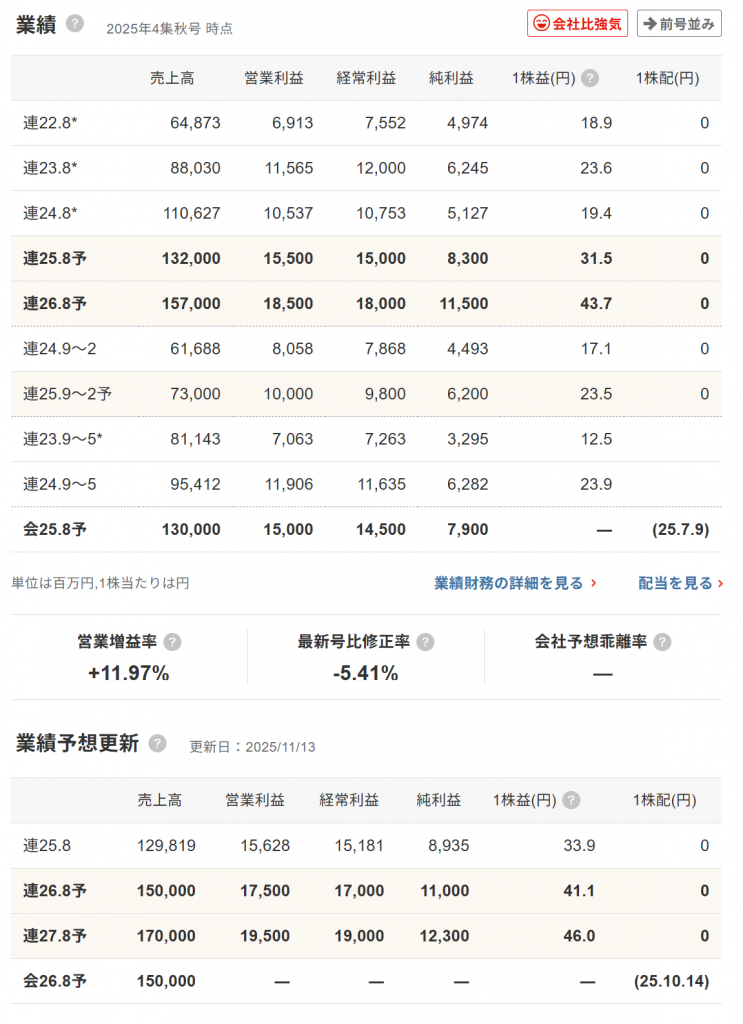Click the question icon next to 最新号比修正率
The image size is (743, 1024).
coord(425,642)
